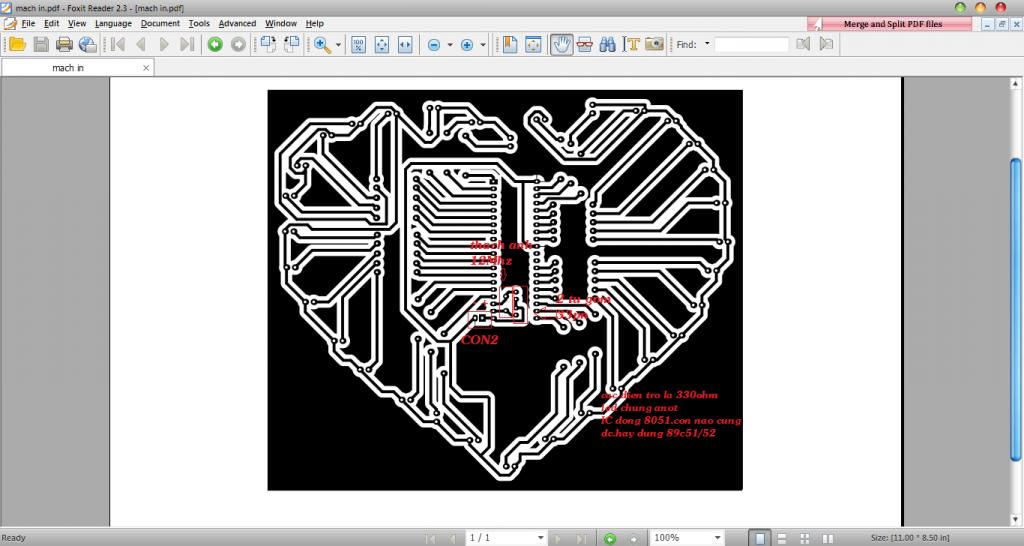Click Find Previous icon beside the search box
This screenshot has width=1024, height=546.
coord(803,44)
